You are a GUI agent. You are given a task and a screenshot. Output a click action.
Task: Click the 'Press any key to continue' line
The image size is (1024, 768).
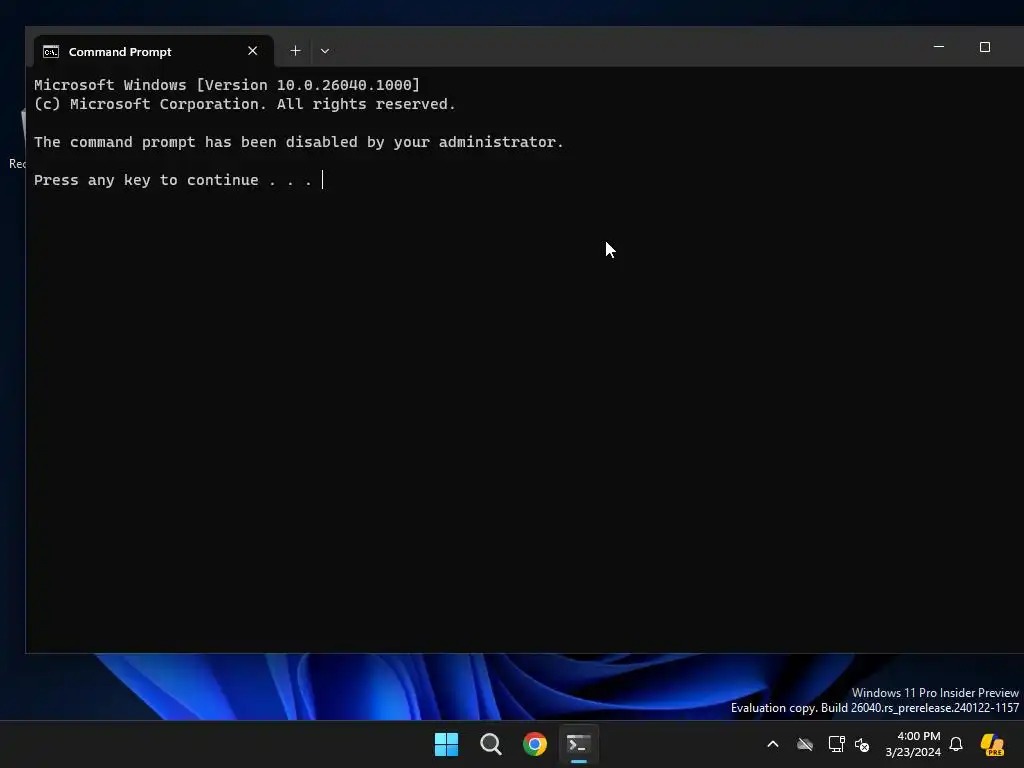tap(174, 180)
